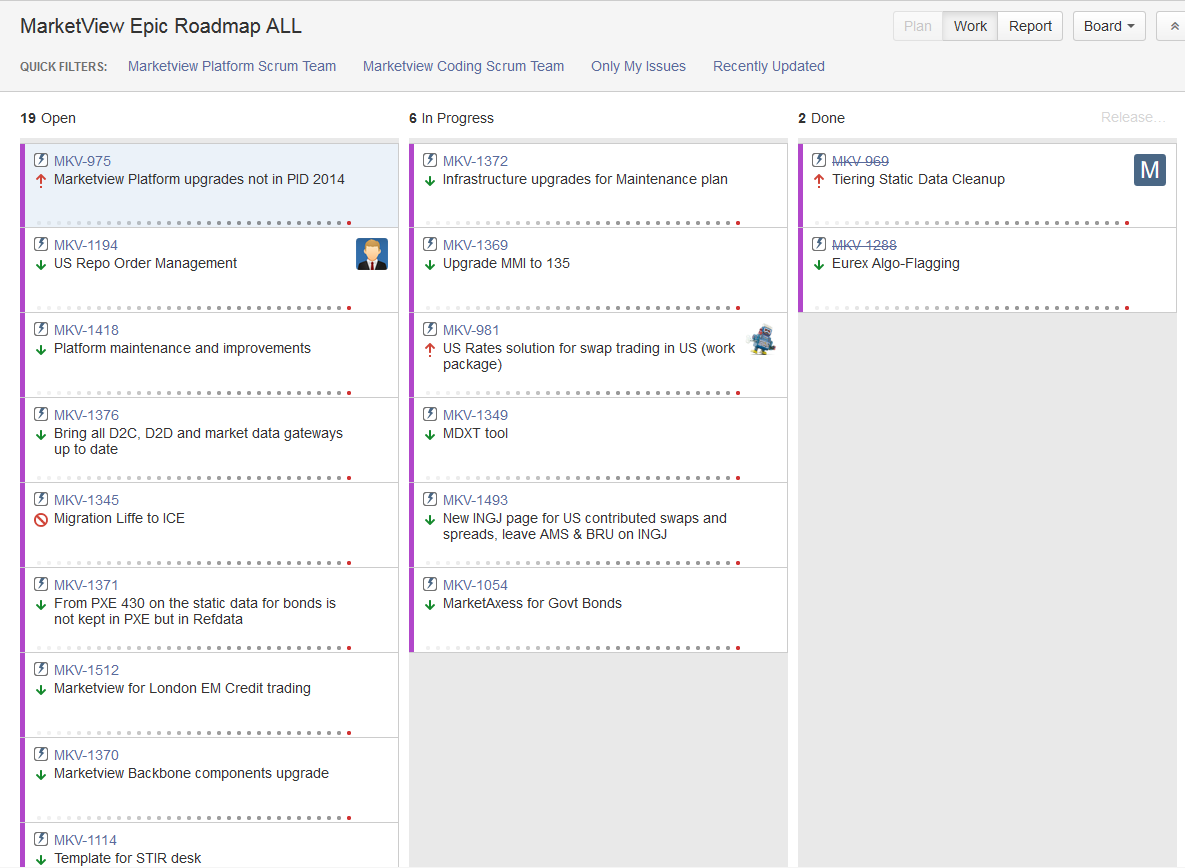Open resolved issue link MKV-1288
This screenshot has width=1185, height=868.
pyautogui.click(x=864, y=245)
